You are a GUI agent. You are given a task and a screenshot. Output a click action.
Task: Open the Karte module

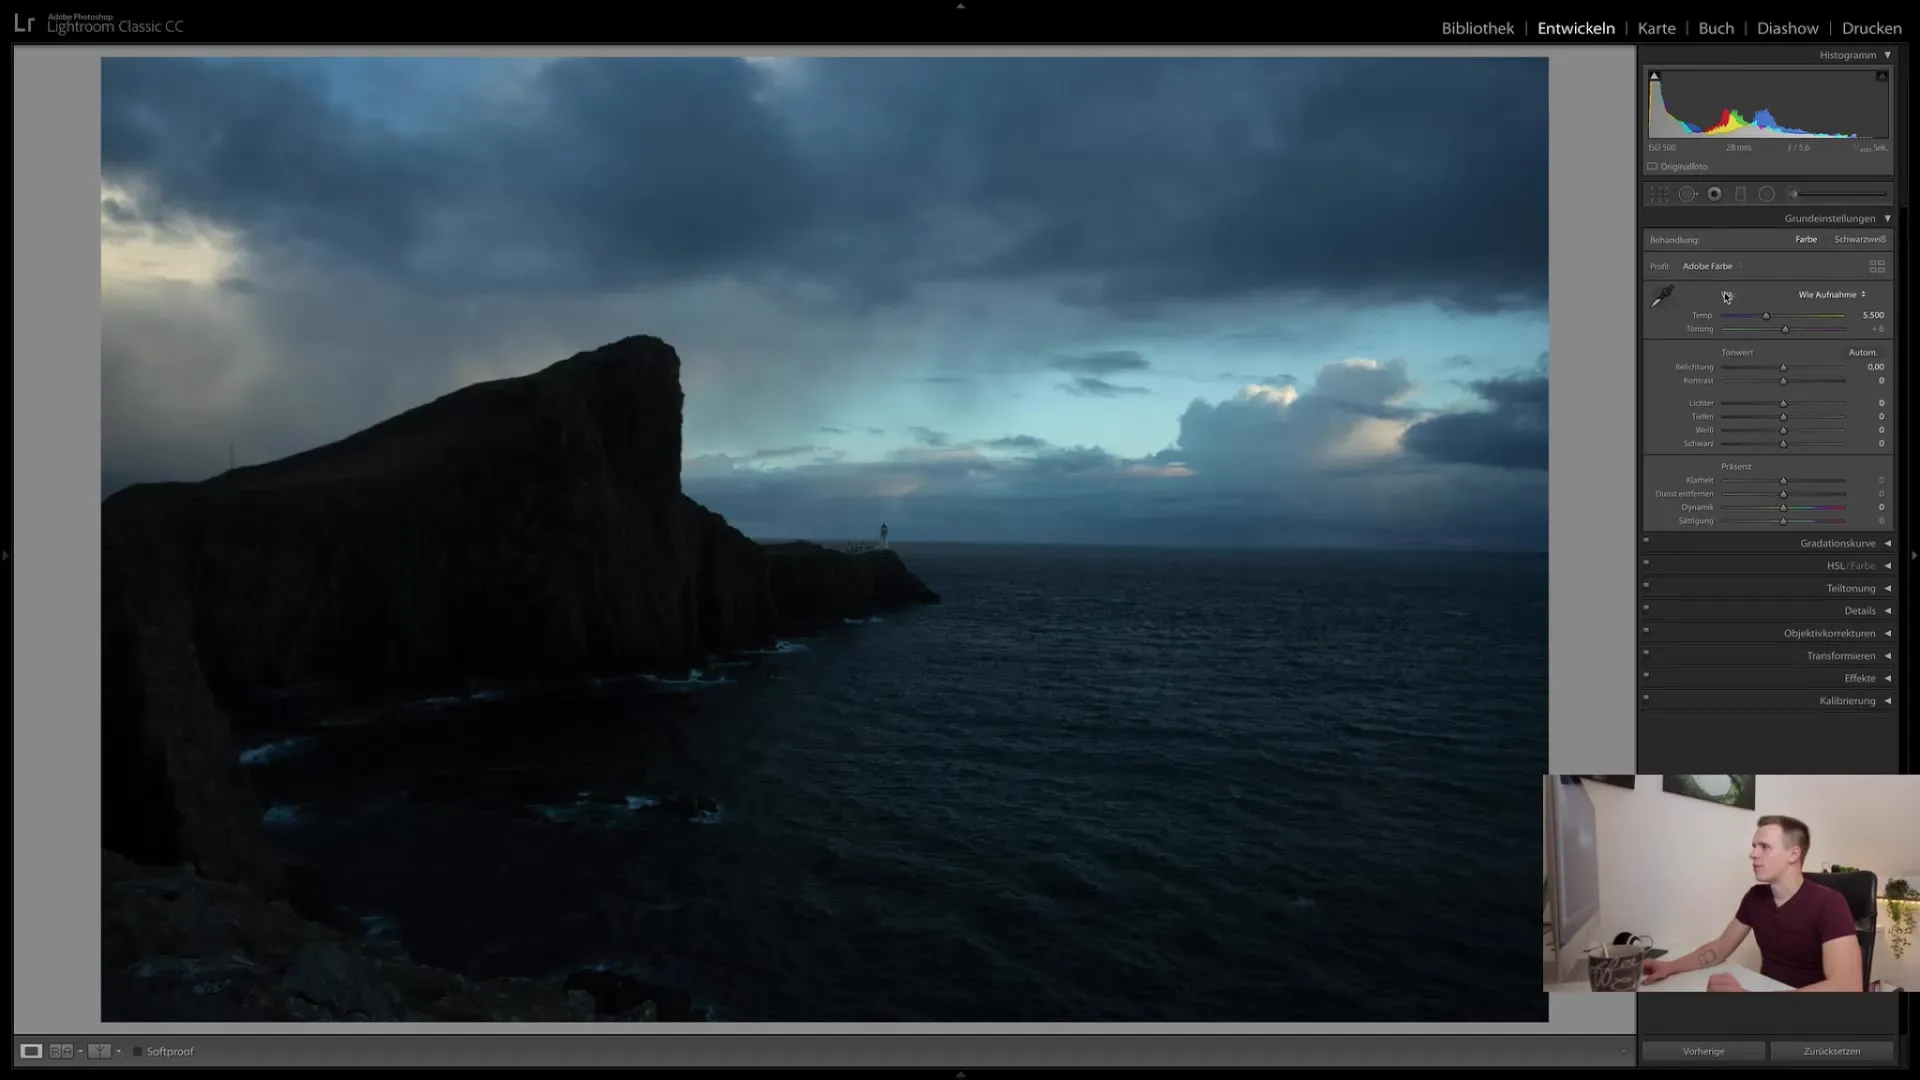tap(1656, 28)
